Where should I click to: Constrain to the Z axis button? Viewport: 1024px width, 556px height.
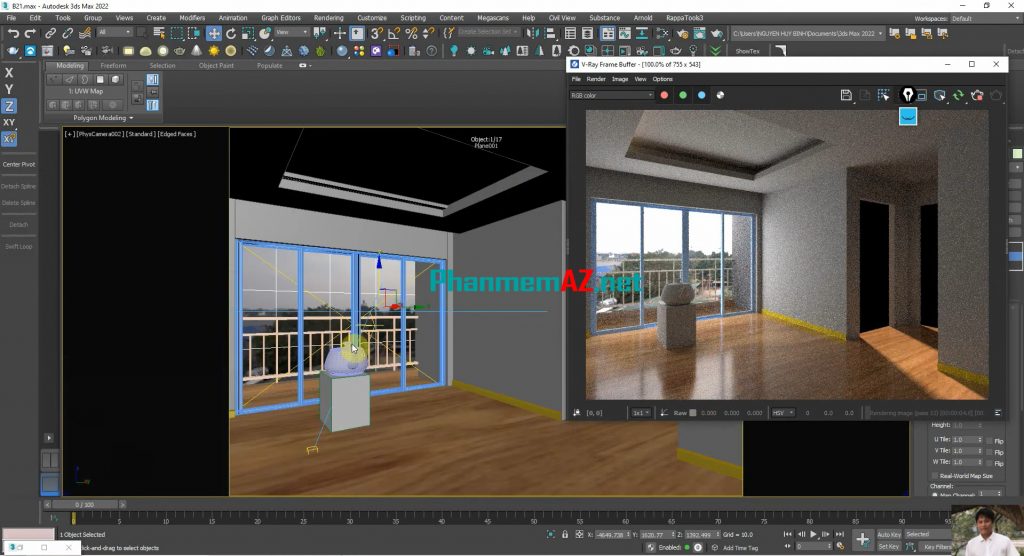[9, 106]
